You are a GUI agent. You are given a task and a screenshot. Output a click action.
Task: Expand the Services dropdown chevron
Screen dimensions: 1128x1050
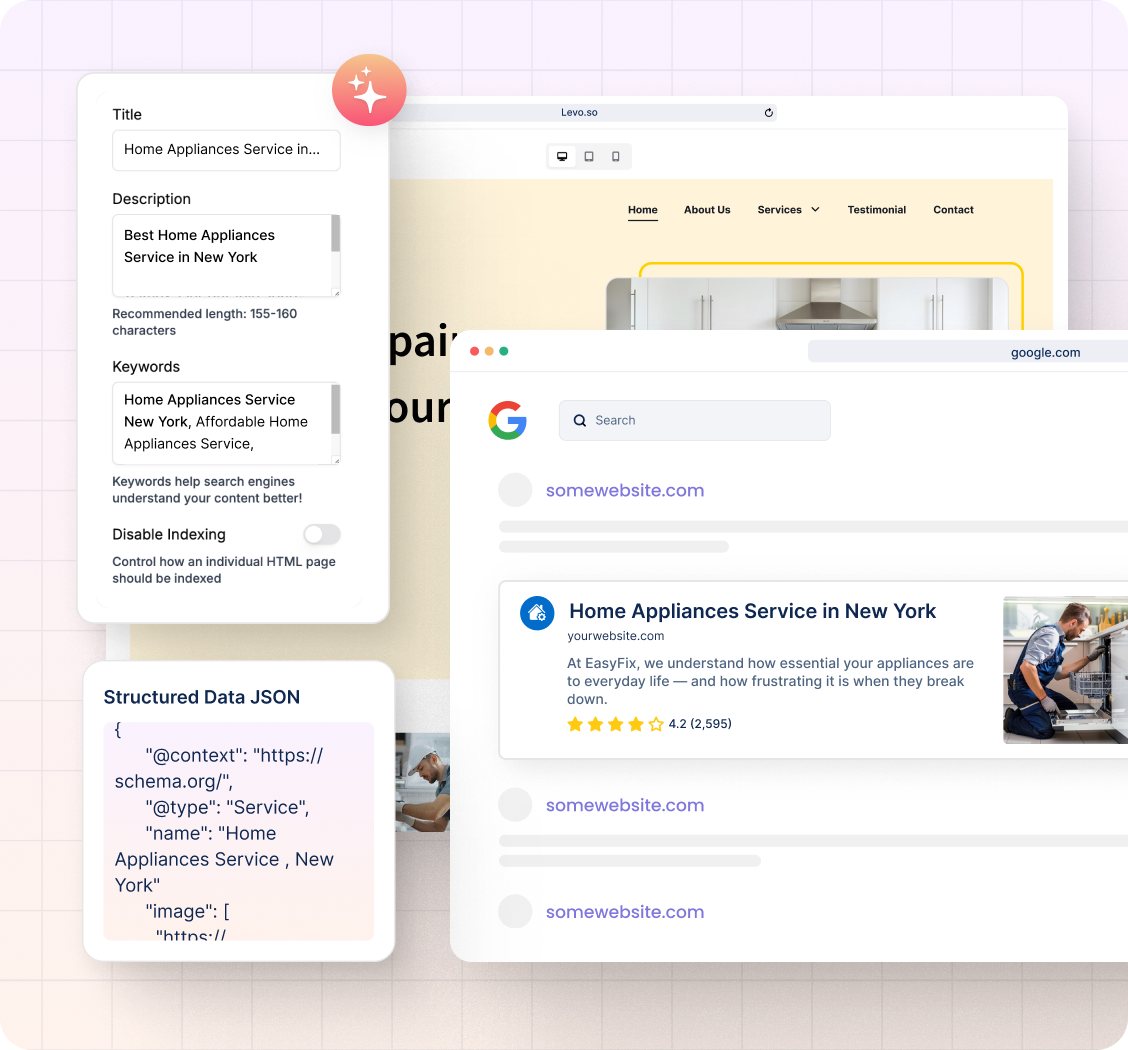[x=815, y=210]
